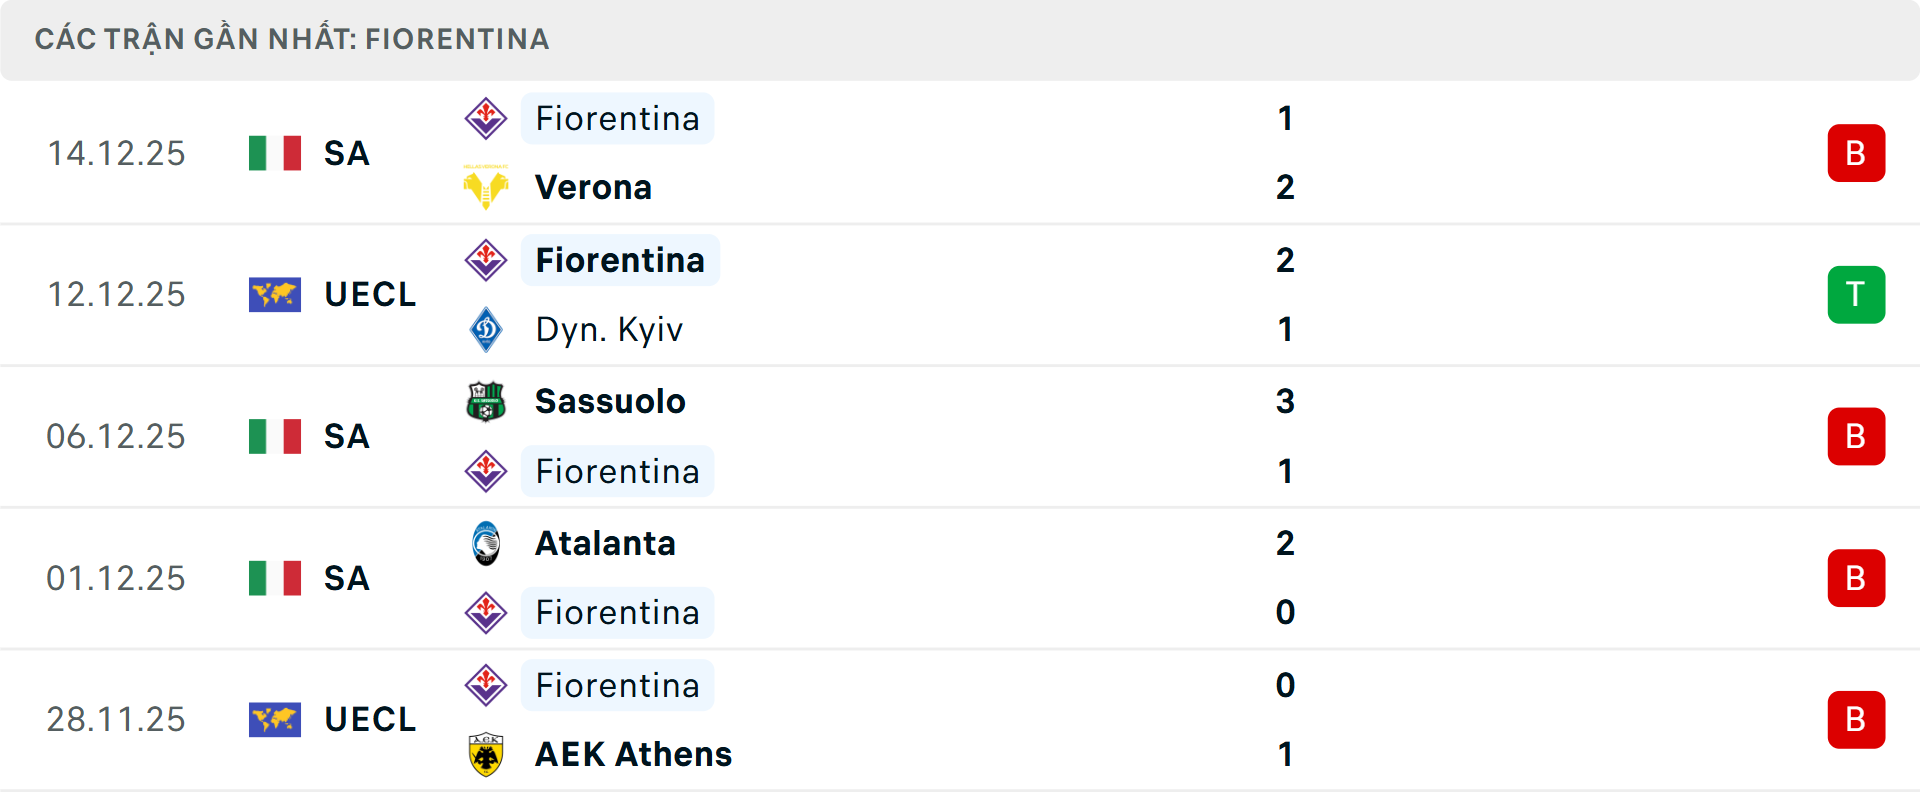The height and width of the screenshot is (792, 1920).
Task: Click the Atalanta club crest
Action: point(487,543)
